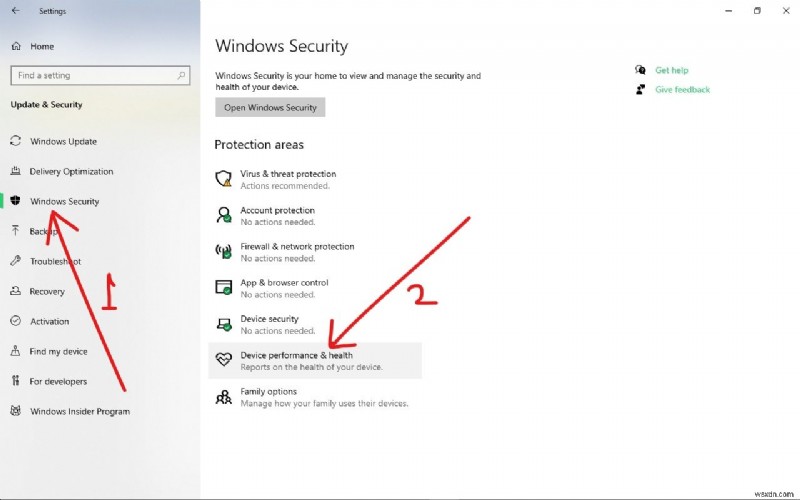This screenshot has width=800, height=500.
Task: Click the Give feedback link
Action: [682, 89]
